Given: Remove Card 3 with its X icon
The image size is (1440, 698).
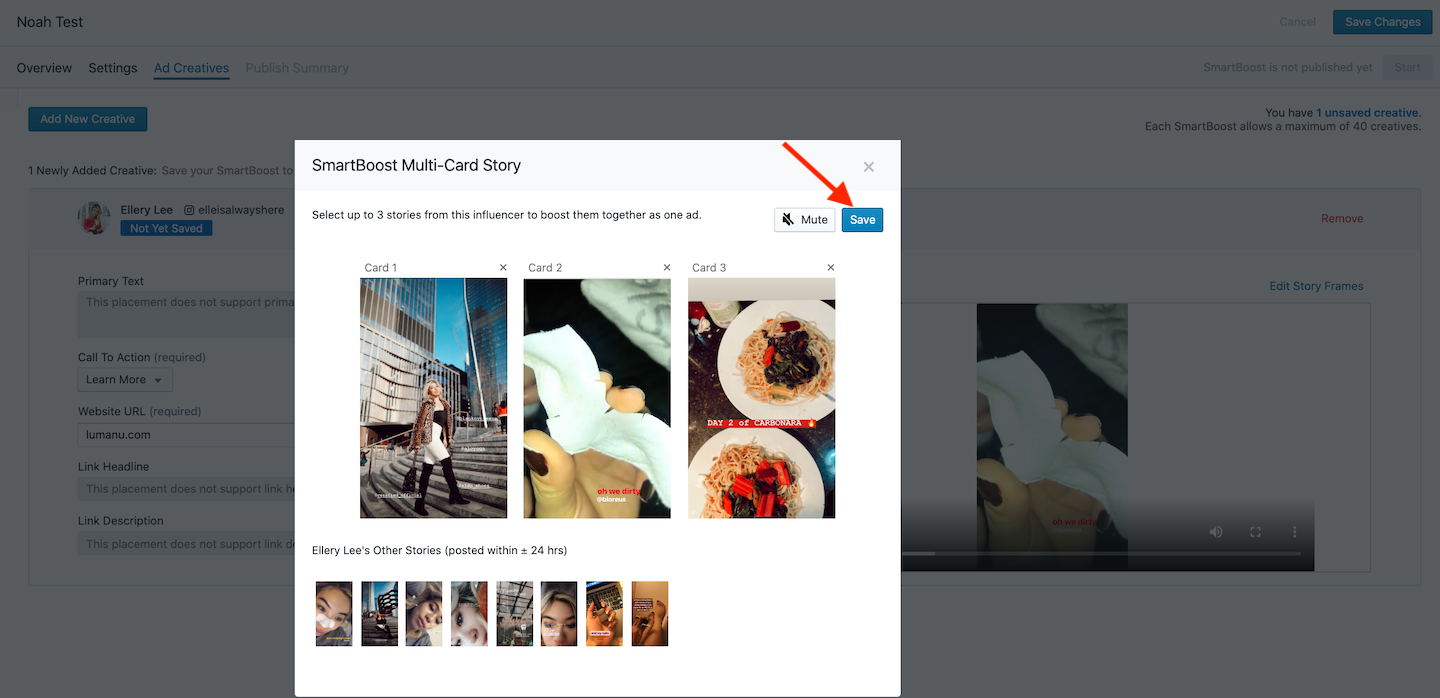Looking at the screenshot, I should click(x=831, y=267).
